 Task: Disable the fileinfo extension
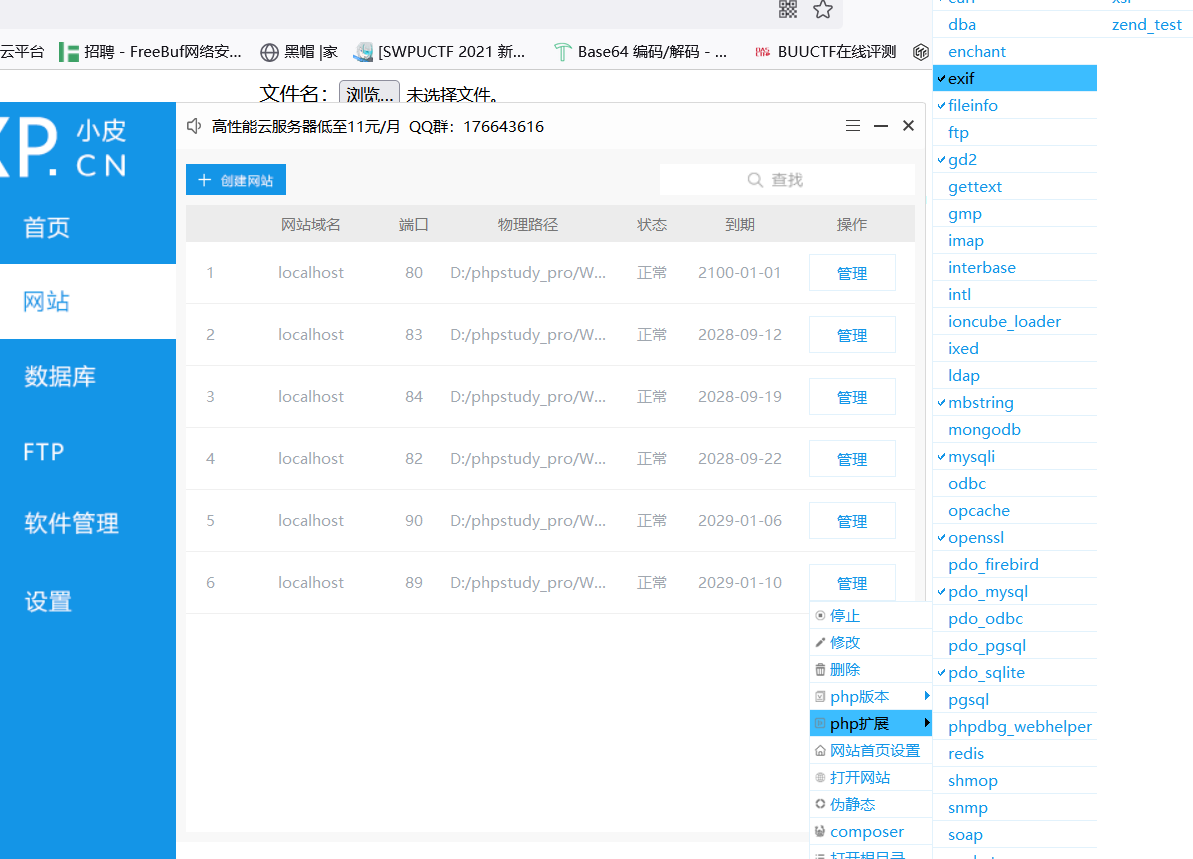(x=1015, y=106)
